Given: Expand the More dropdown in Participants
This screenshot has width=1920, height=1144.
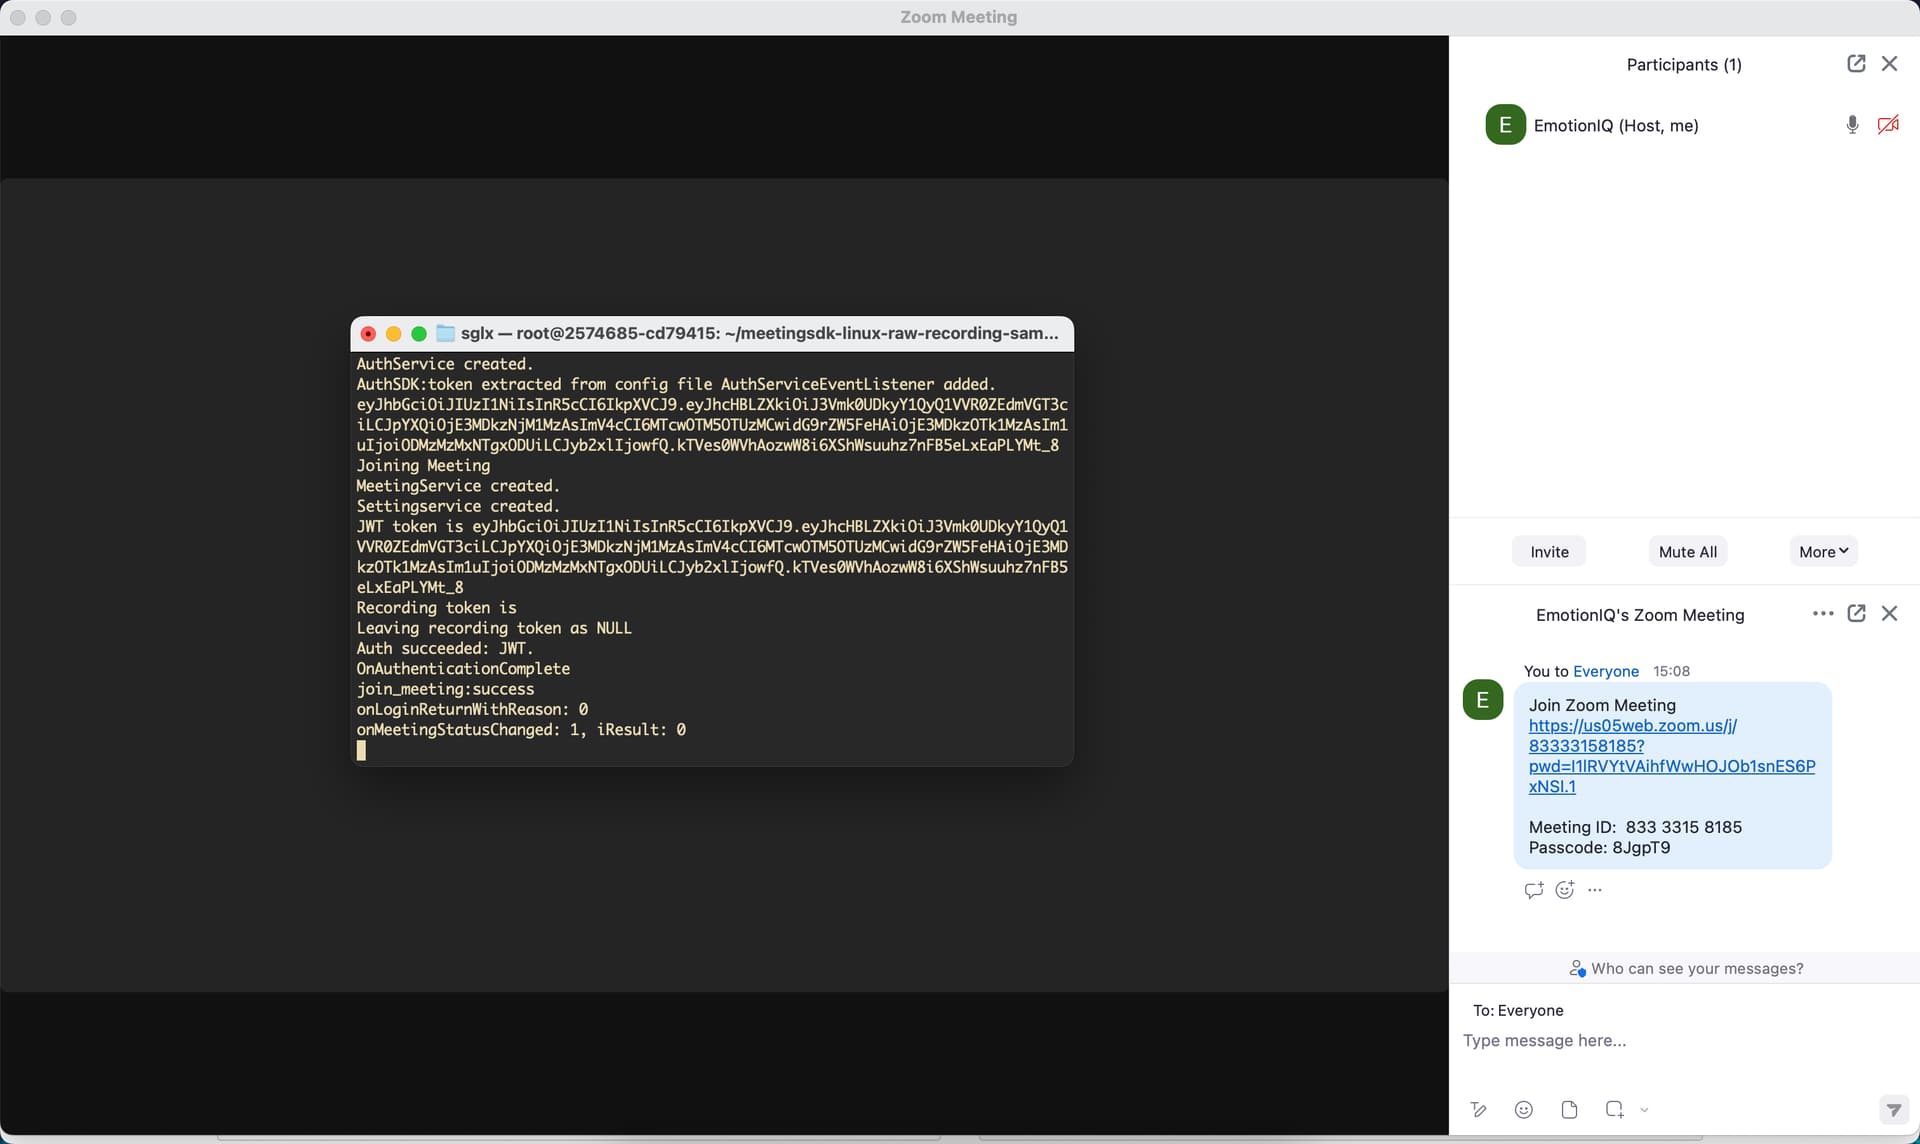Looking at the screenshot, I should click(x=1823, y=552).
